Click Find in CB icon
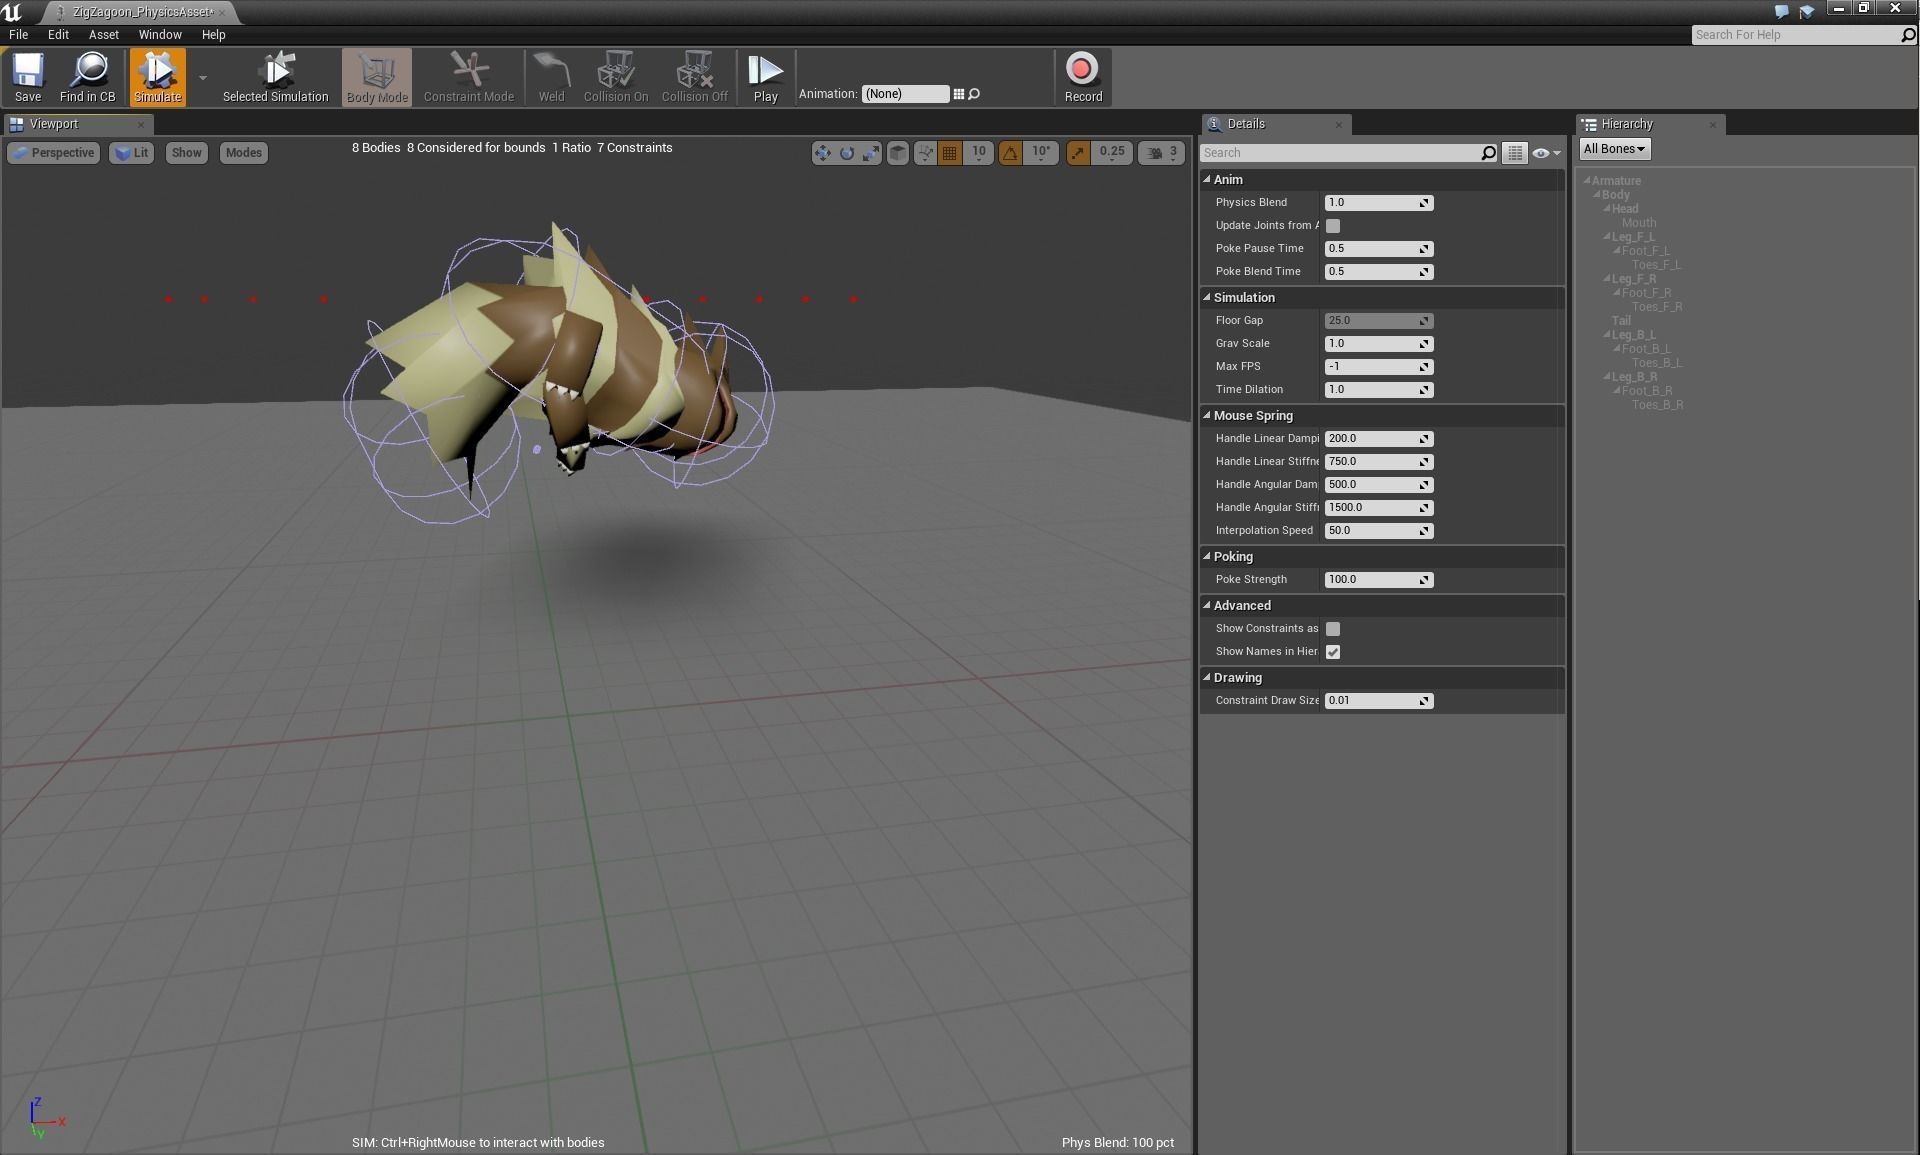Viewport: 1920px width, 1155px height. [88, 77]
